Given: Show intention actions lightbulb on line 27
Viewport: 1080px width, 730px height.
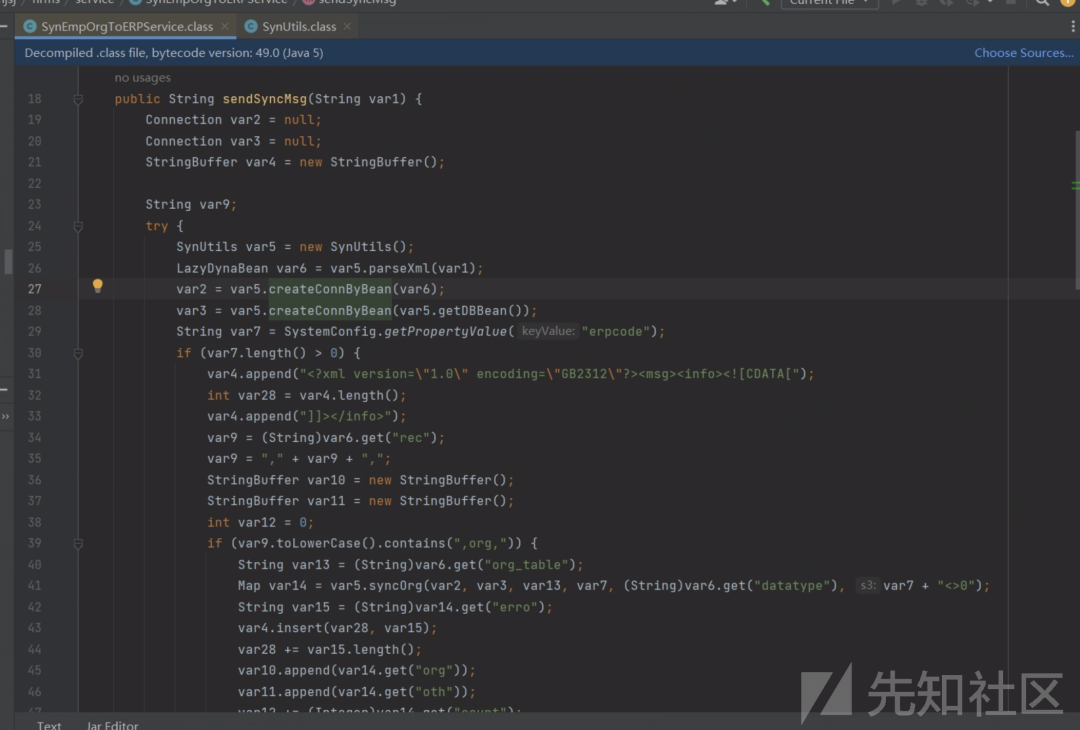Looking at the screenshot, I should click(98, 286).
